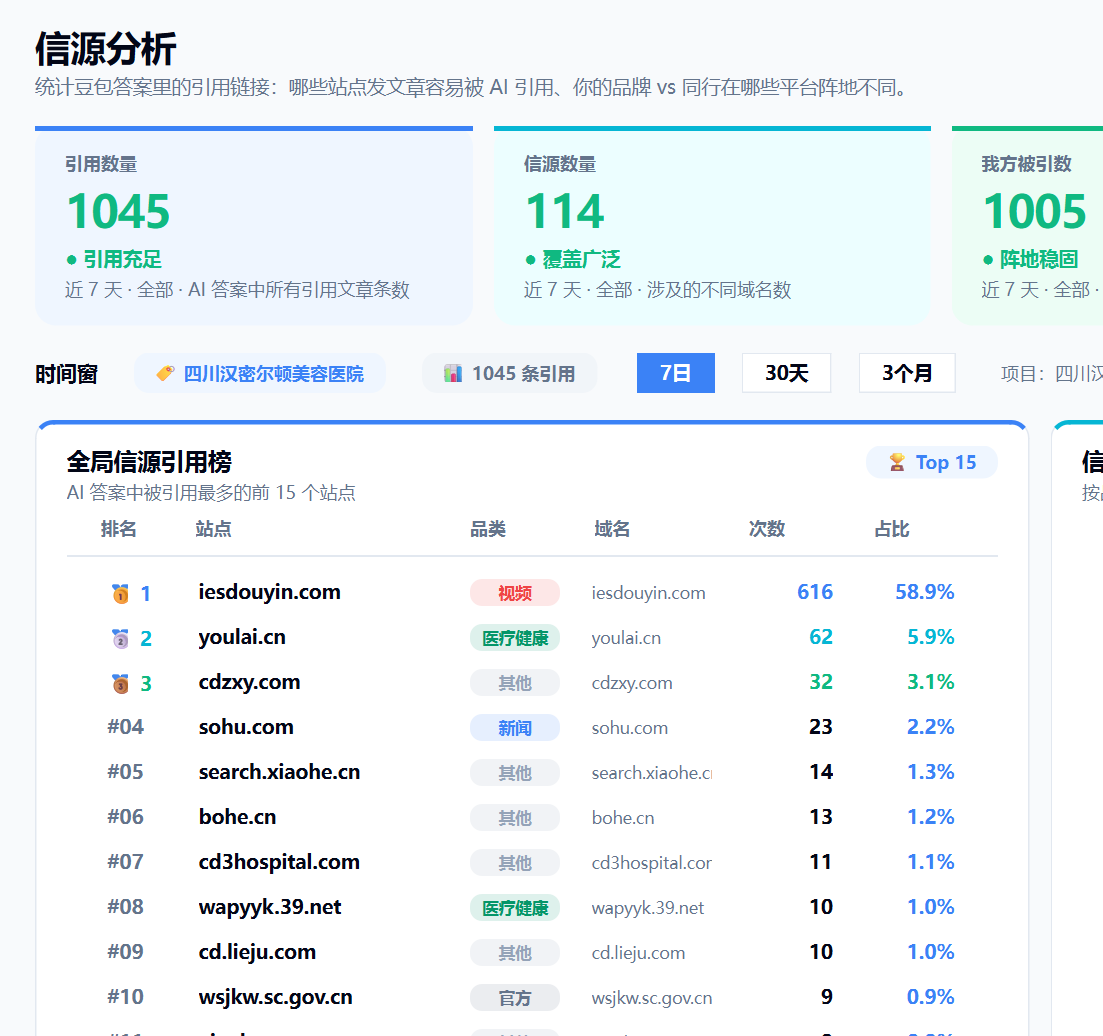Click the 全局信源引用榜 panel heading
Viewport: 1103px width, 1036px height.
click(149, 462)
